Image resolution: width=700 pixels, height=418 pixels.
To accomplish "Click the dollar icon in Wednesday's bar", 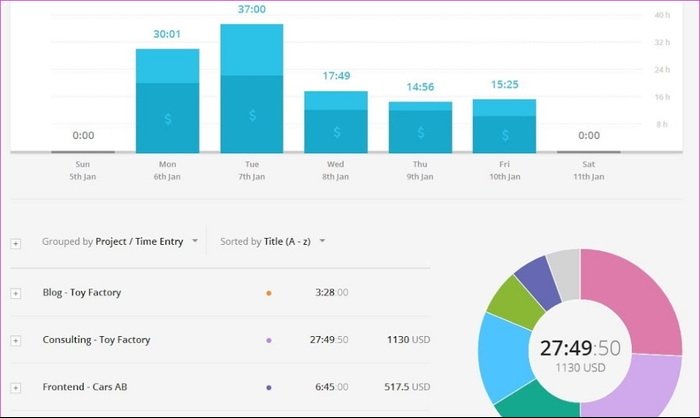I will click(x=335, y=132).
